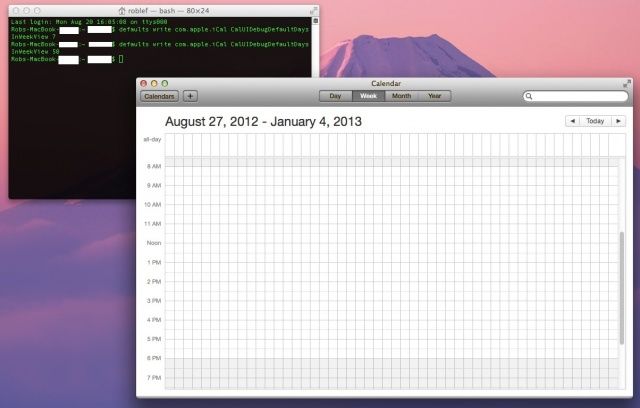
Task: Click the plus button to add event
Action: pos(191,97)
